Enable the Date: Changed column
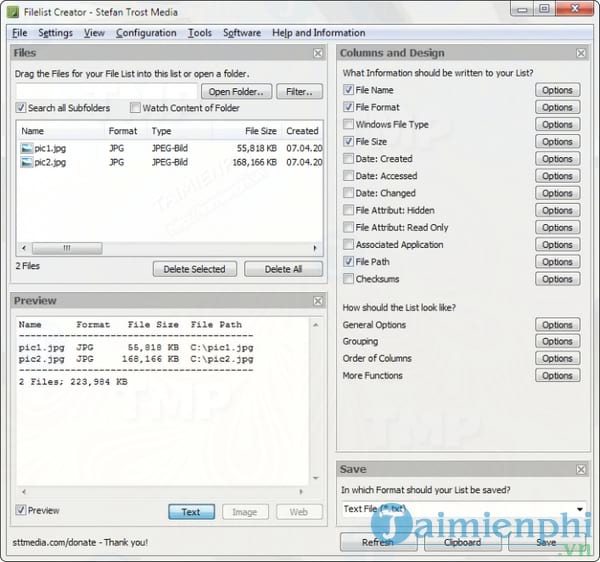 tap(348, 193)
